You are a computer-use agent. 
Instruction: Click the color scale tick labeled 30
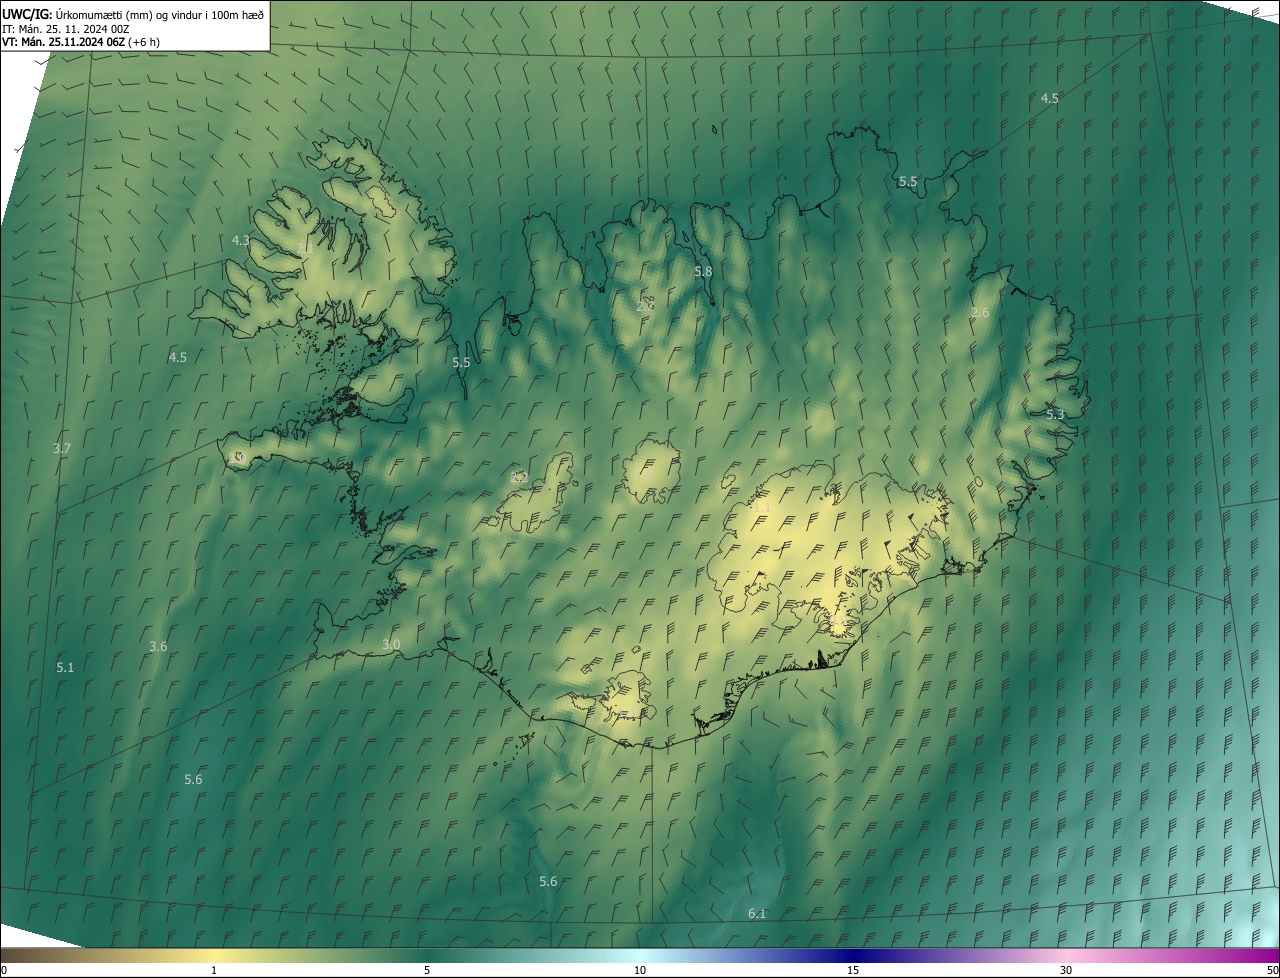tap(1066, 970)
